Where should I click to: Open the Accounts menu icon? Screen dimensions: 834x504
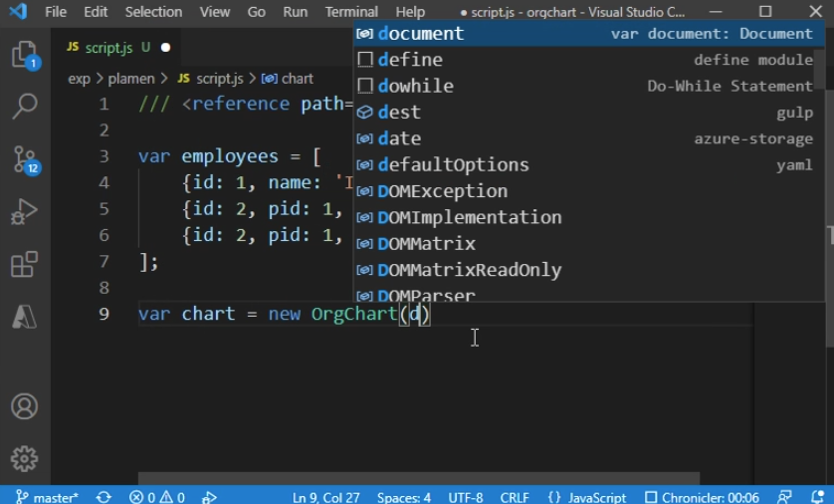(24, 407)
